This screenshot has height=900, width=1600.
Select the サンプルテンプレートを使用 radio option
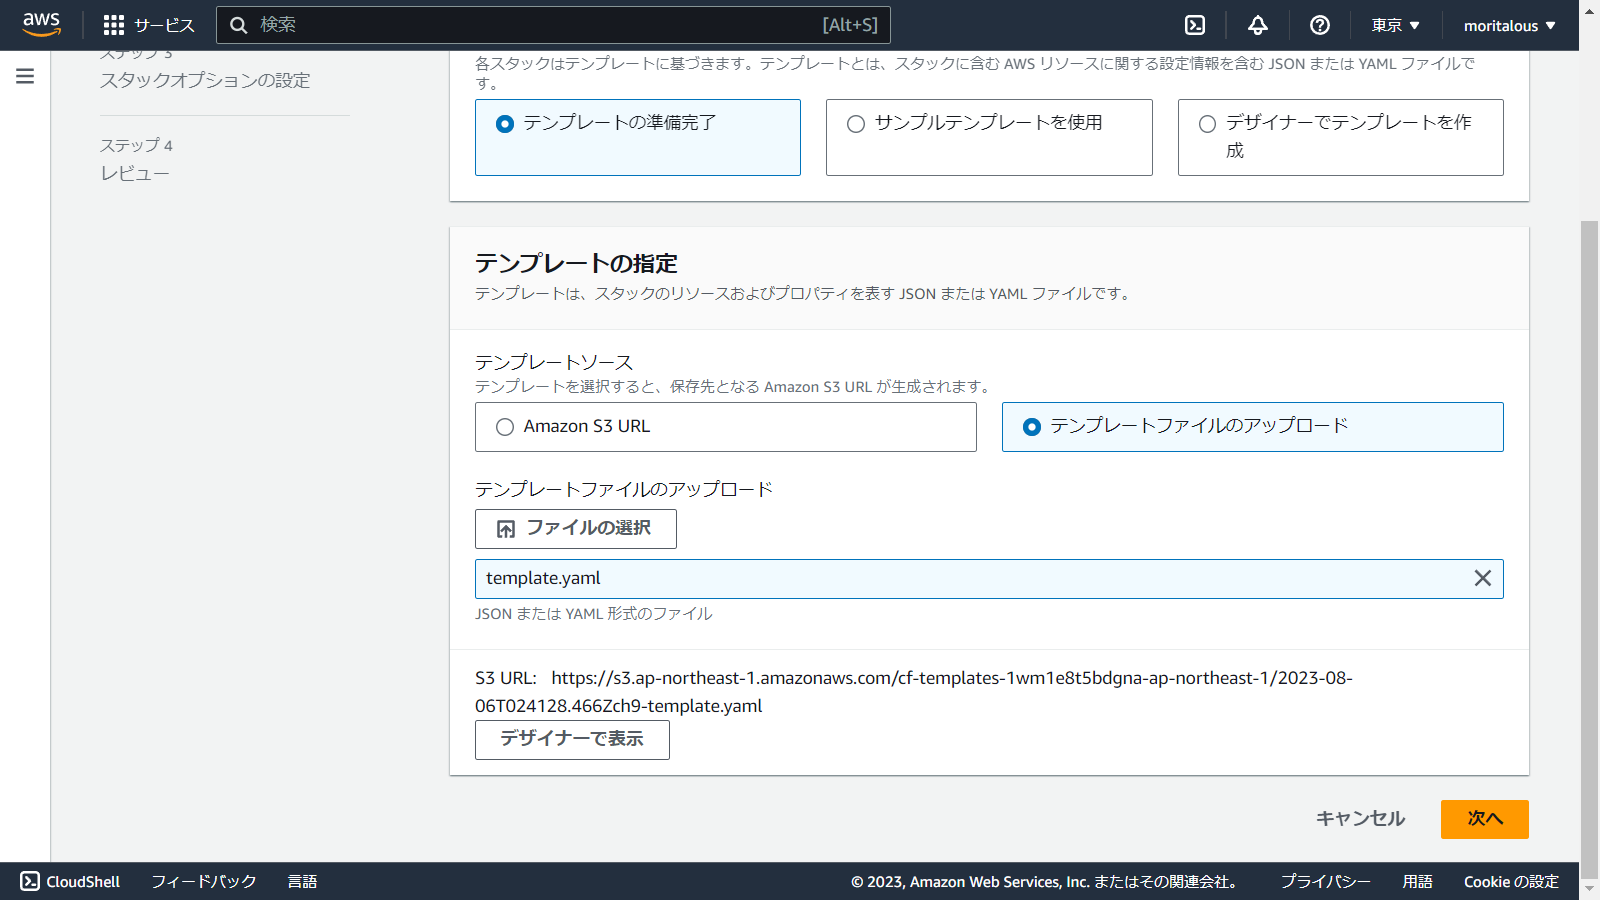click(855, 123)
